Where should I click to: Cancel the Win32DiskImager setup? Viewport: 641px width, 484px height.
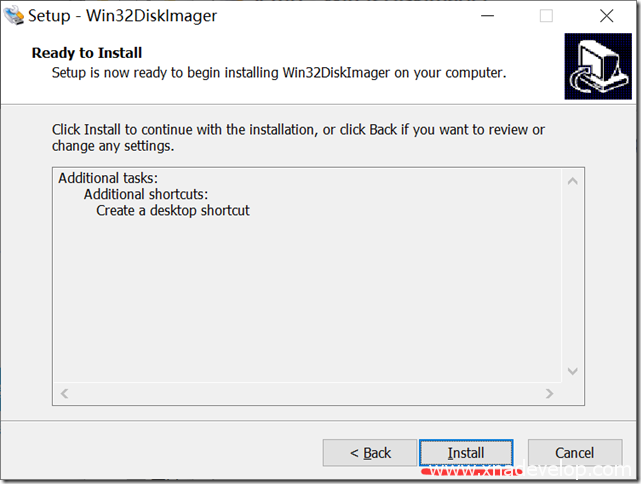tap(574, 453)
